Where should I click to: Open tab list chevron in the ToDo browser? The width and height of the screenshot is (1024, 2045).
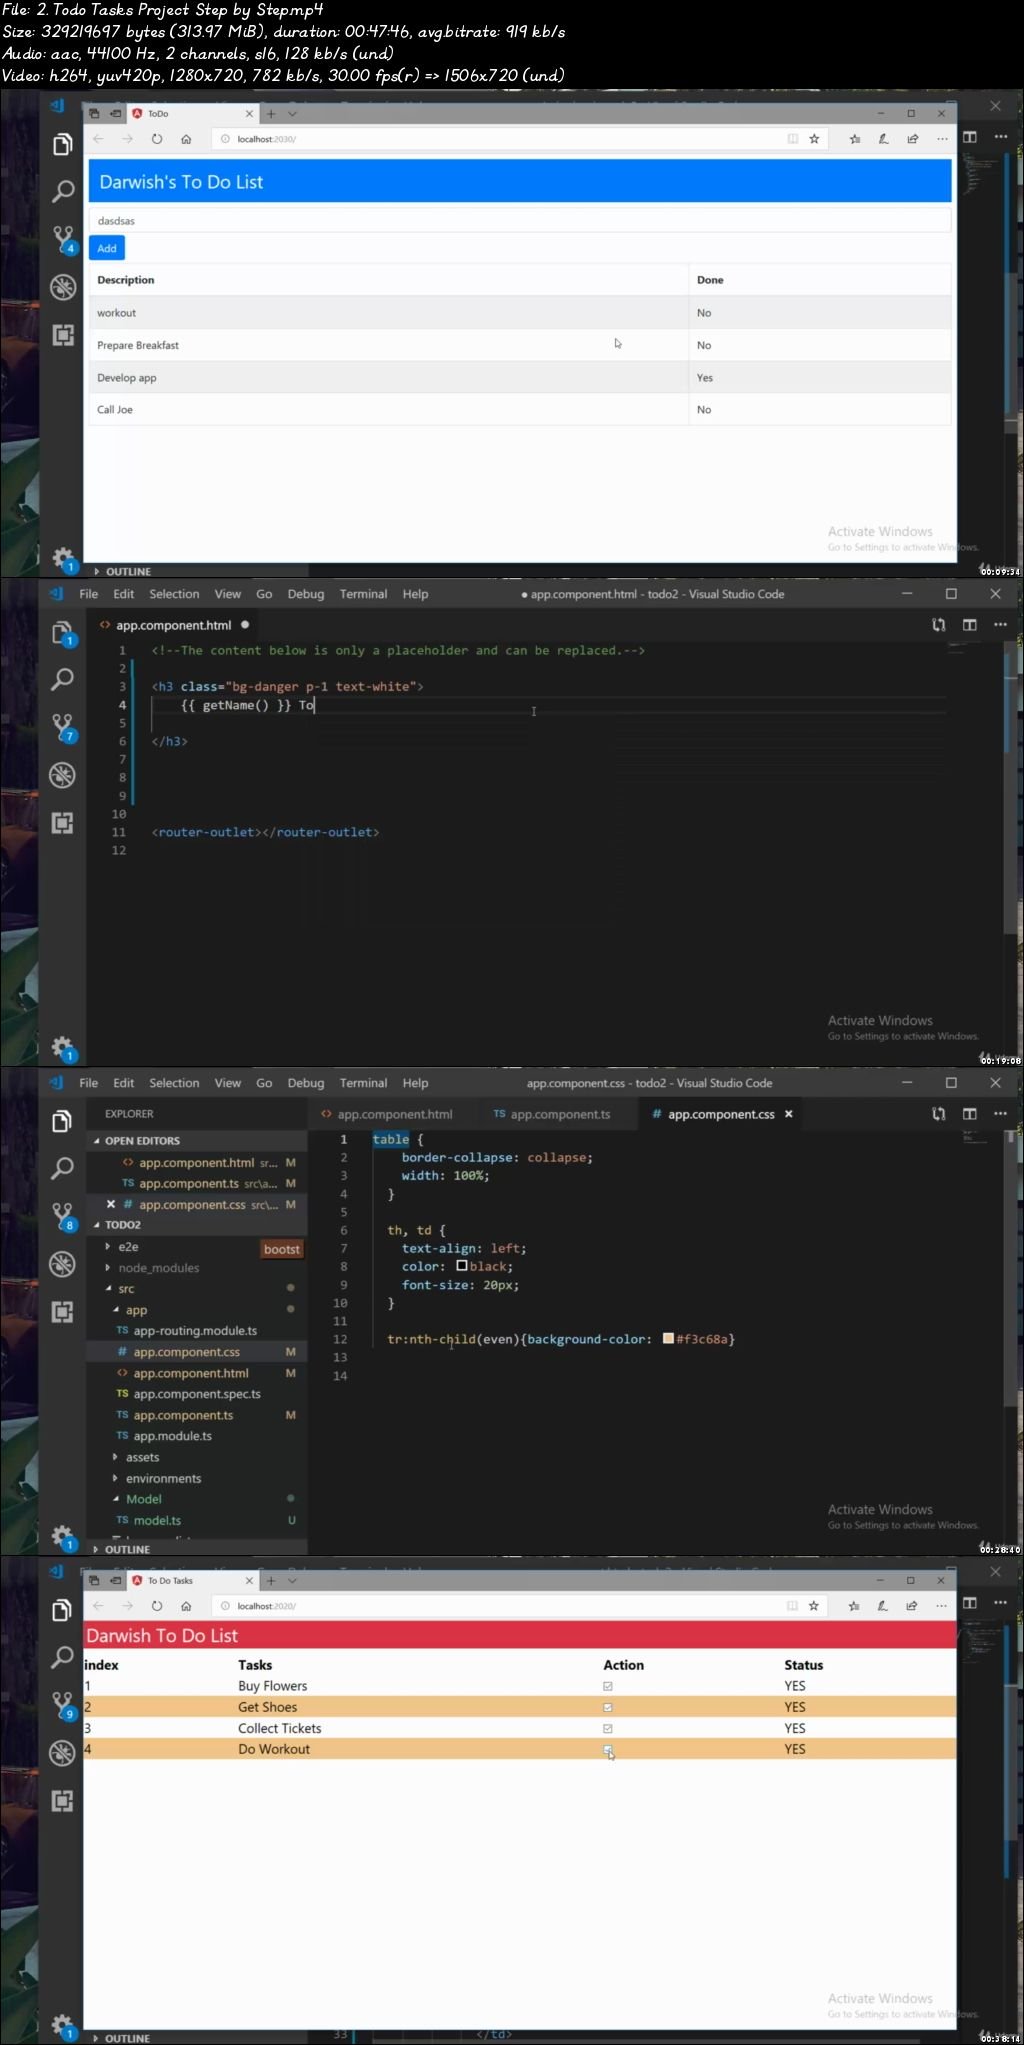[293, 114]
